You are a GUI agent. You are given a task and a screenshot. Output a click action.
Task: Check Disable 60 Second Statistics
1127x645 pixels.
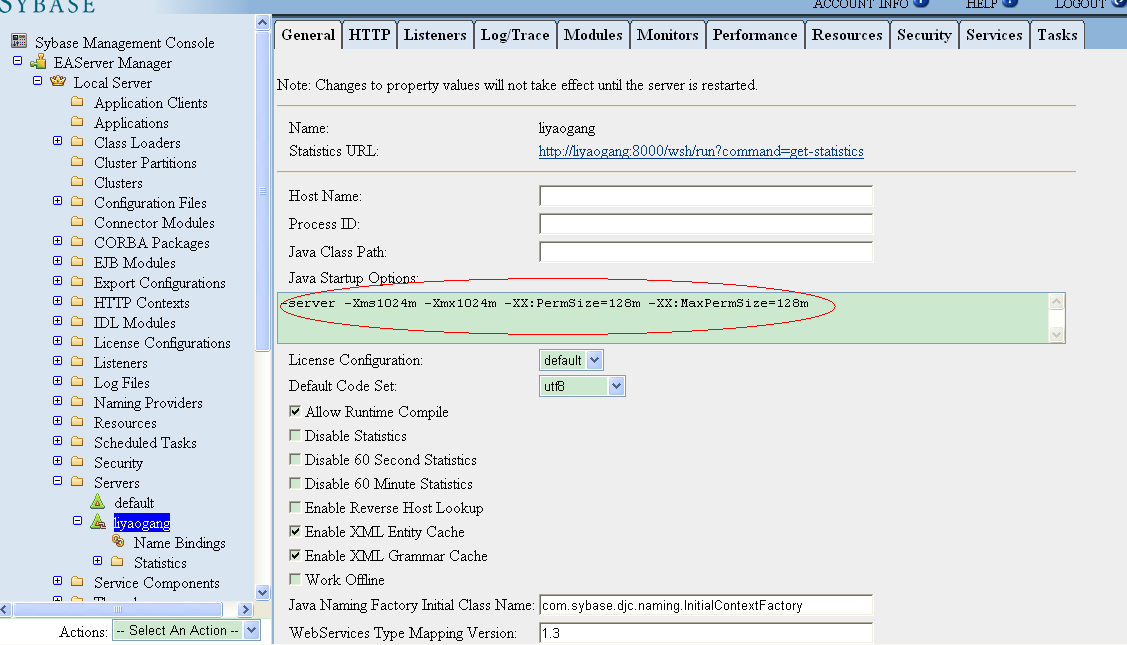pyautogui.click(x=295, y=459)
